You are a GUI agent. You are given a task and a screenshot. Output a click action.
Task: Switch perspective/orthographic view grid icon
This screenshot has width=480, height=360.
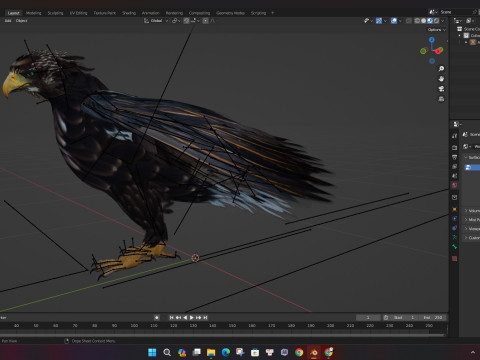point(441,99)
